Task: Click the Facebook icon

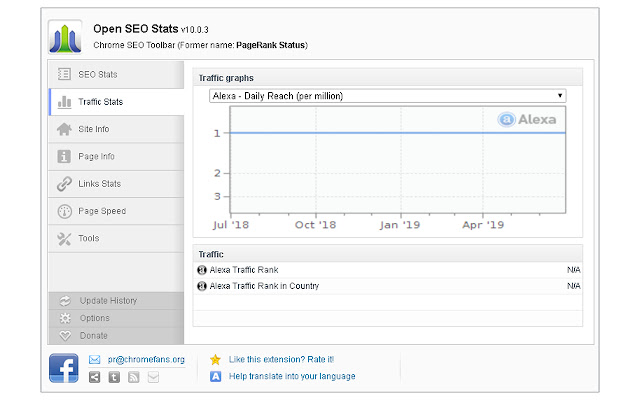Action: click(64, 368)
